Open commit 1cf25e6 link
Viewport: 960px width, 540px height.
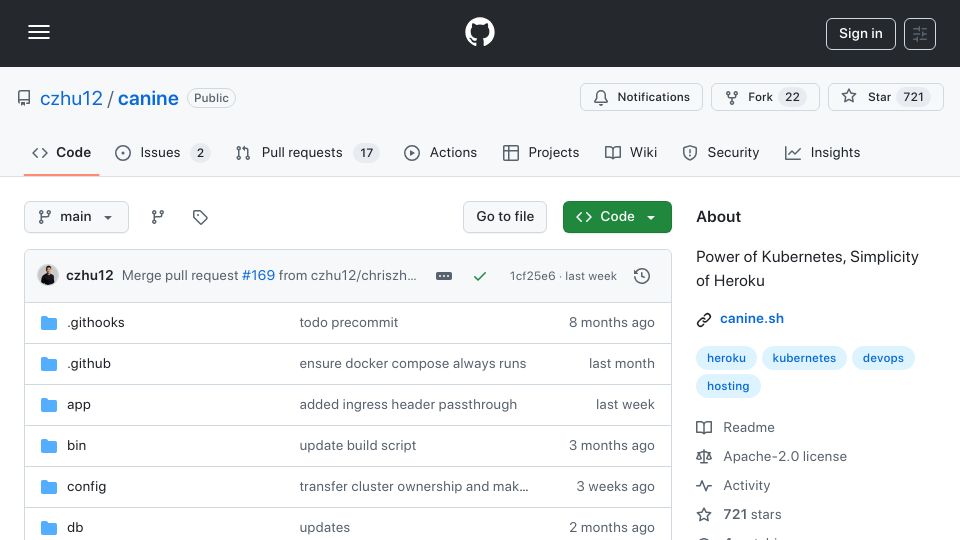(x=533, y=276)
